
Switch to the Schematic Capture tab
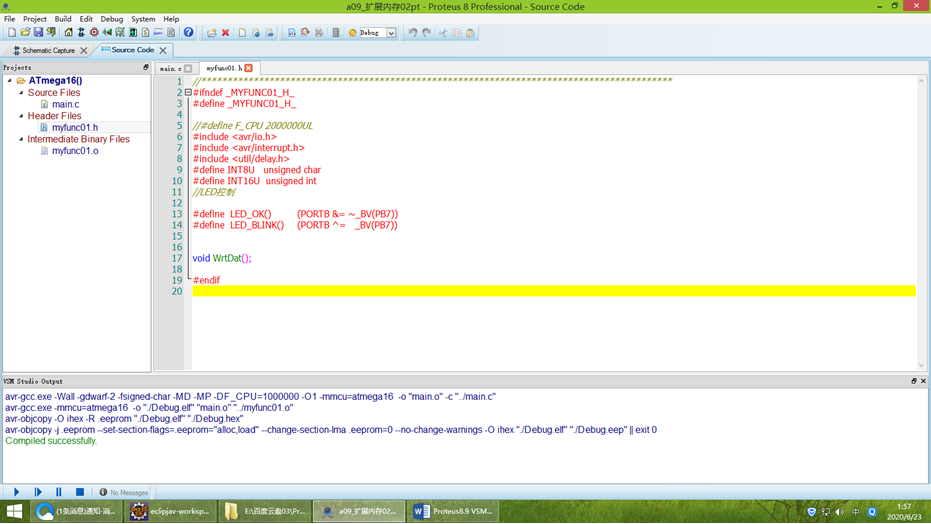tap(48, 50)
